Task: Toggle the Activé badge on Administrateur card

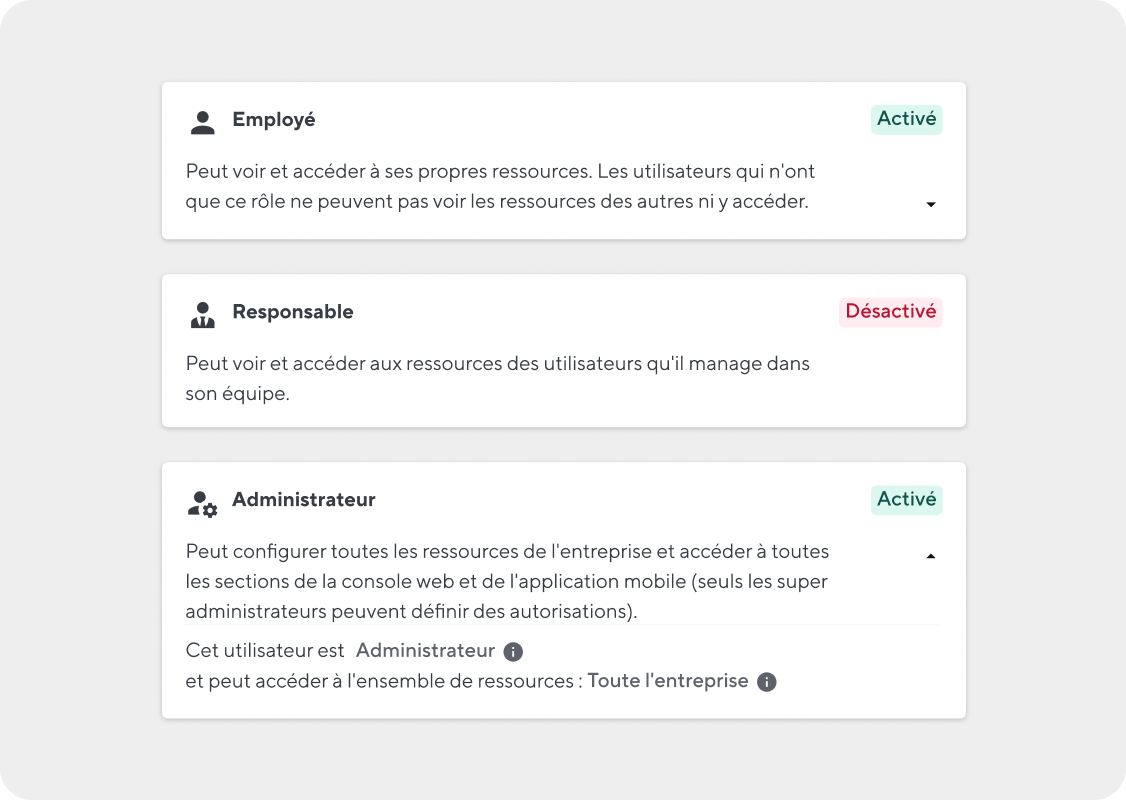Action: (x=906, y=500)
